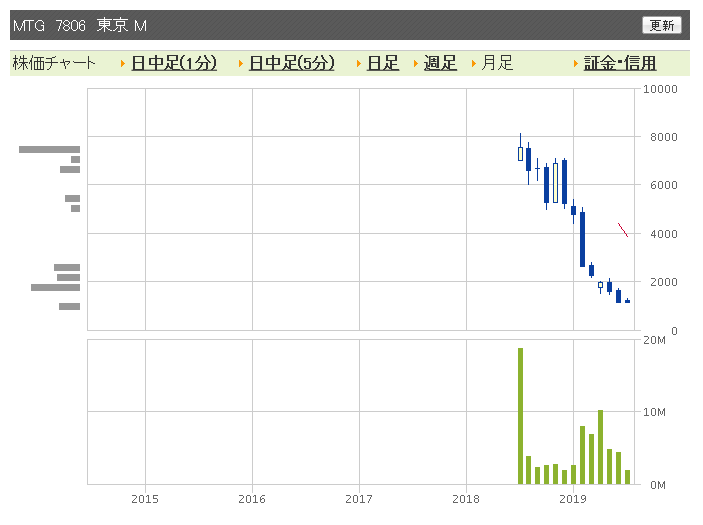The image size is (703, 525).
Task: Click the 20M volume axis label
Action: click(x=654, y=340)
